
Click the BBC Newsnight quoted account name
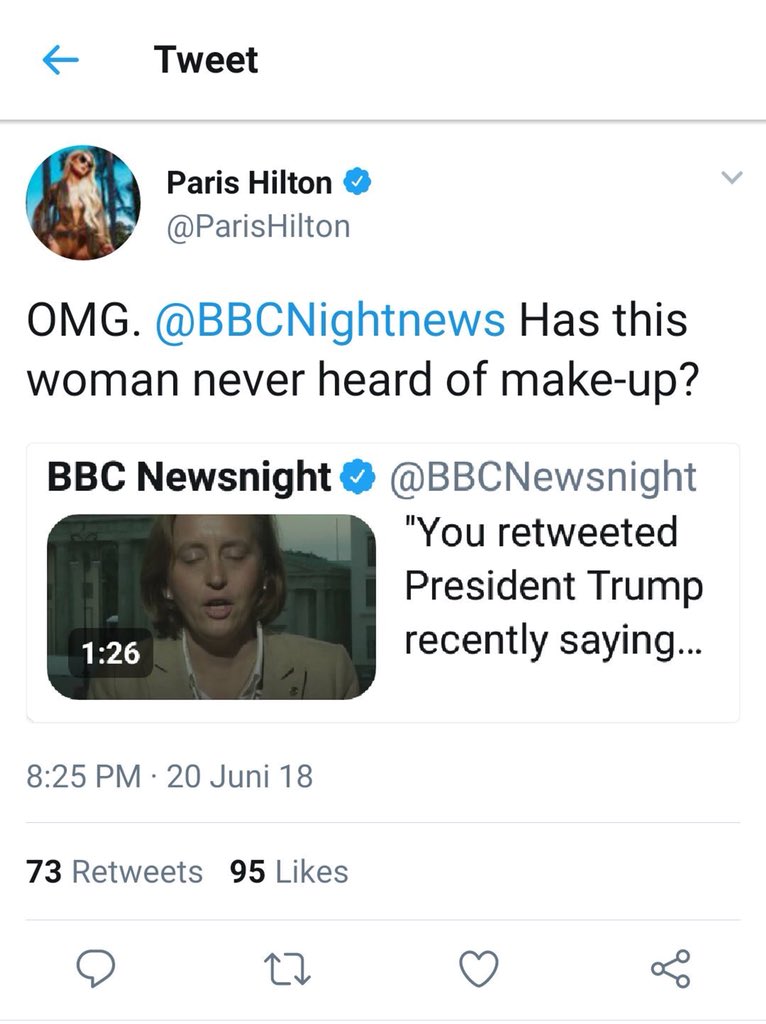pos(189,478)
